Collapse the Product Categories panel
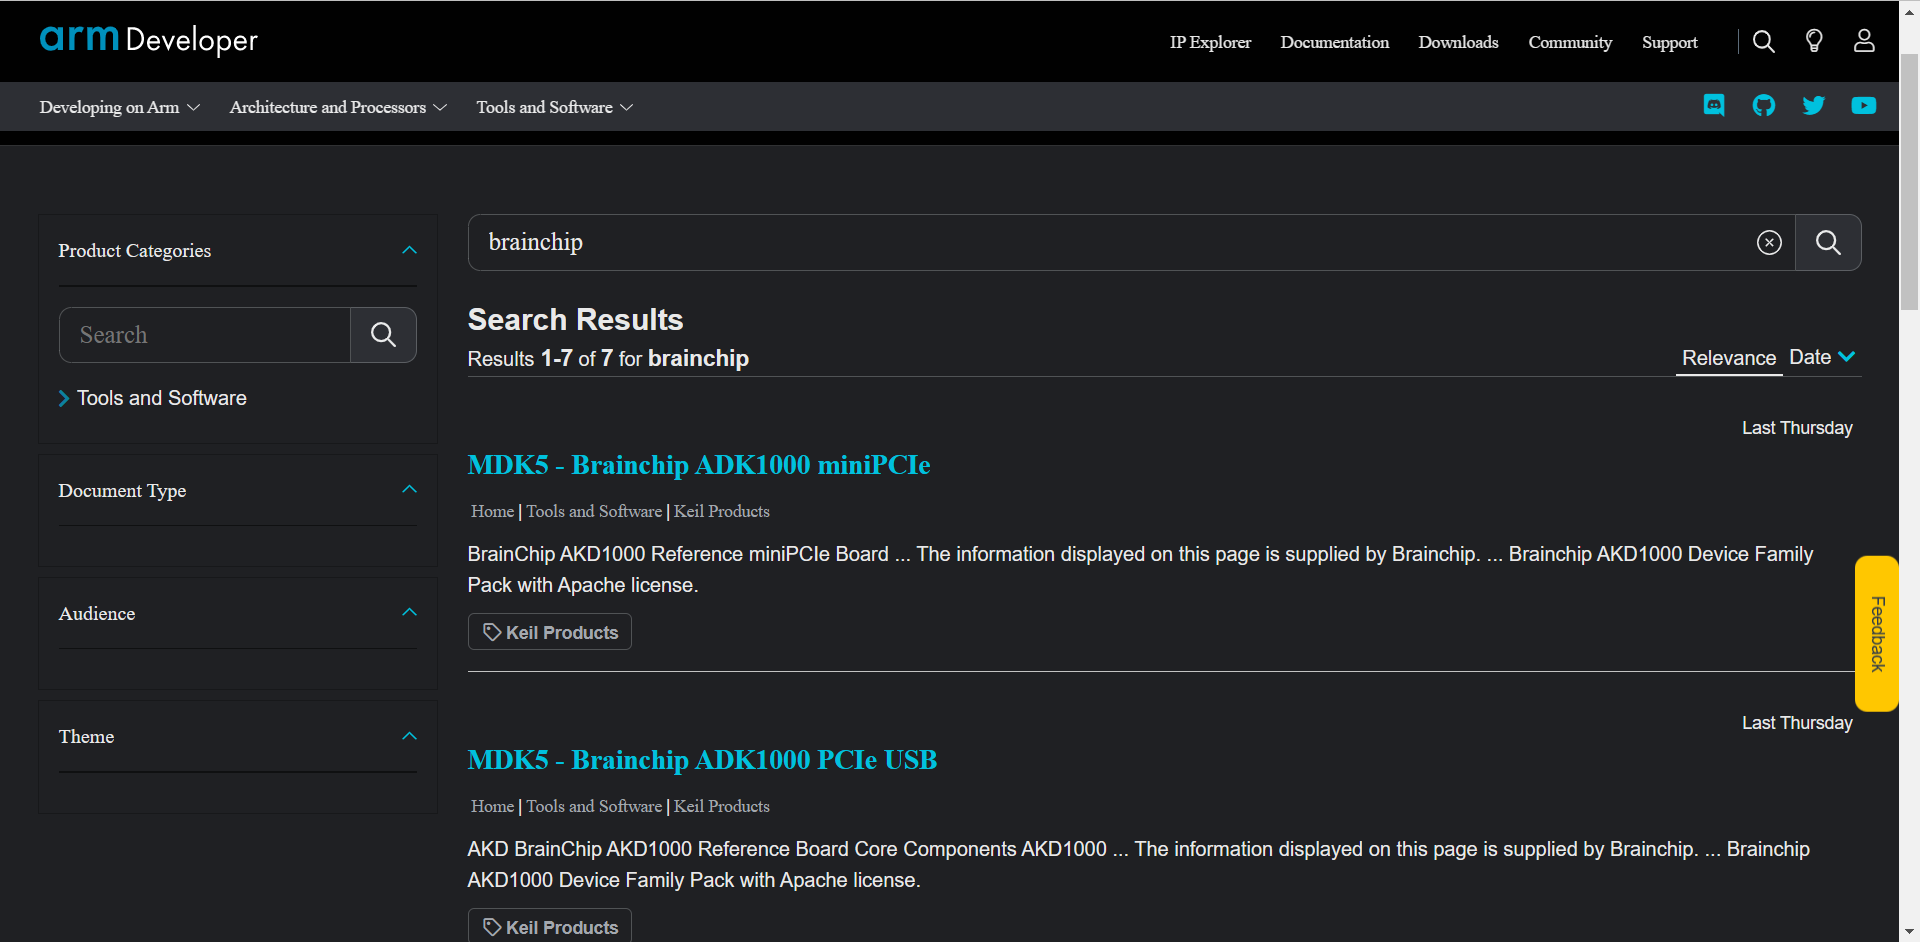The image size is (1920, 942). click(x=409, y=250)
